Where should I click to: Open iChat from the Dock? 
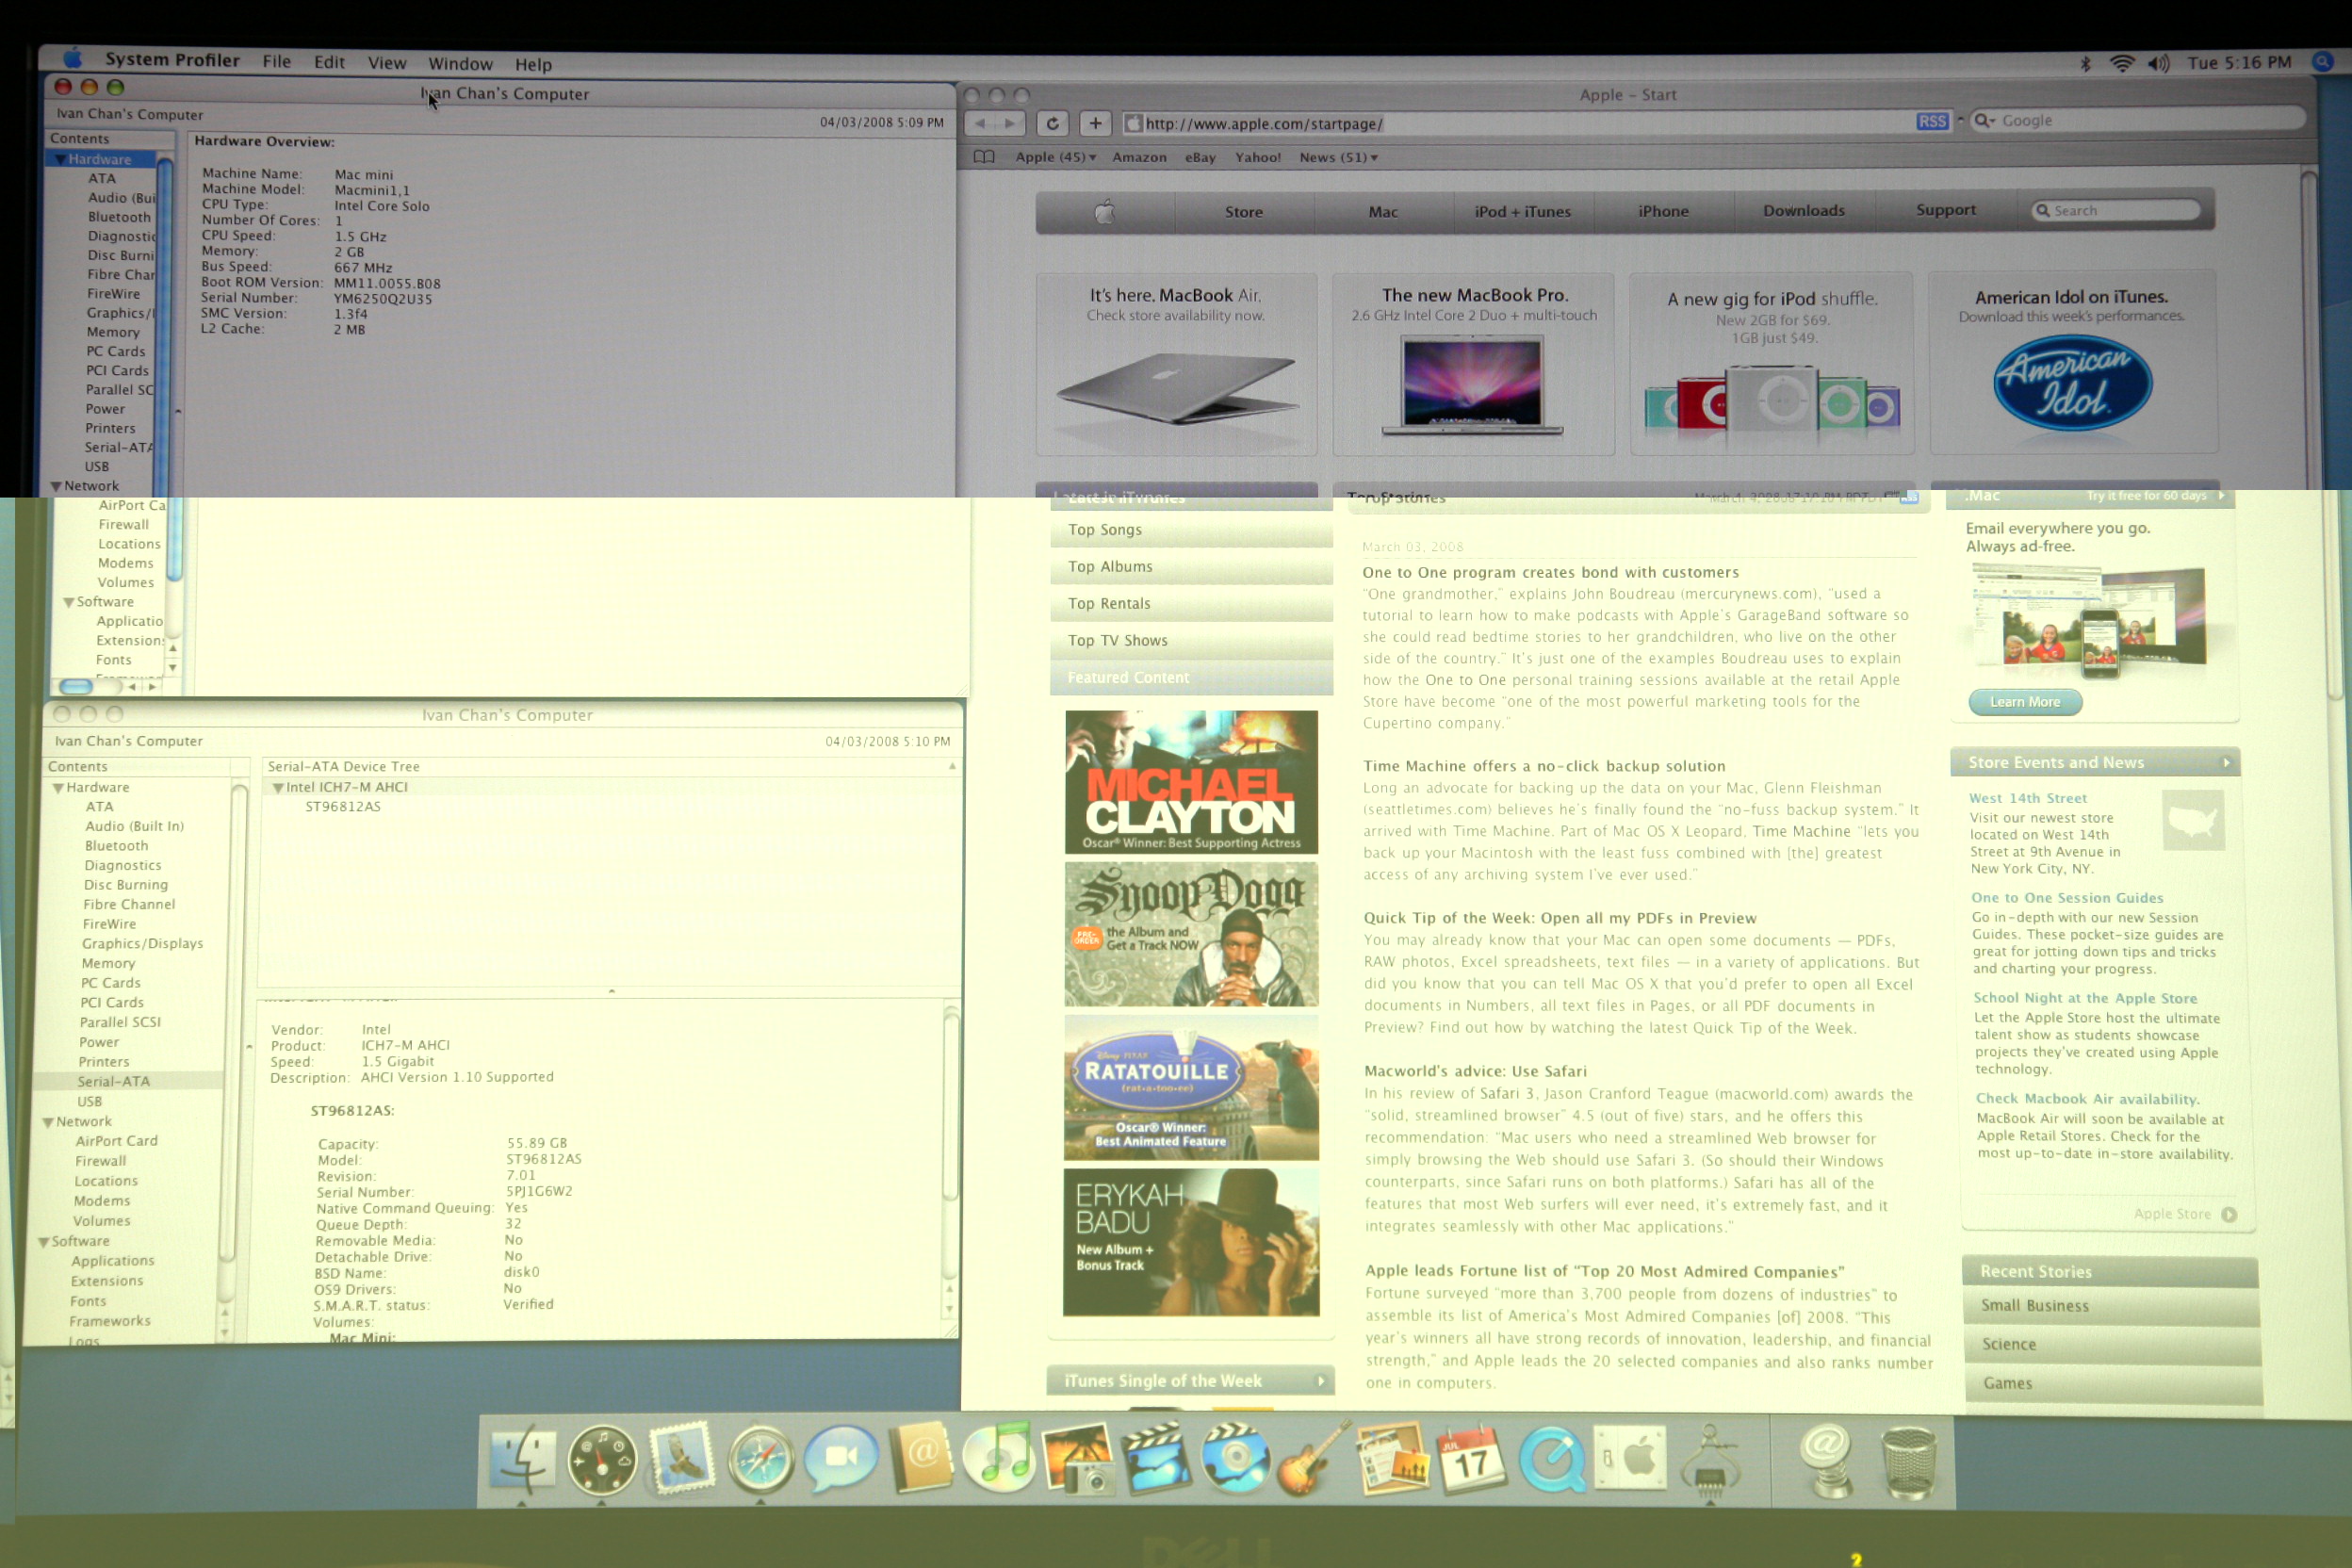coord(841,1458)
